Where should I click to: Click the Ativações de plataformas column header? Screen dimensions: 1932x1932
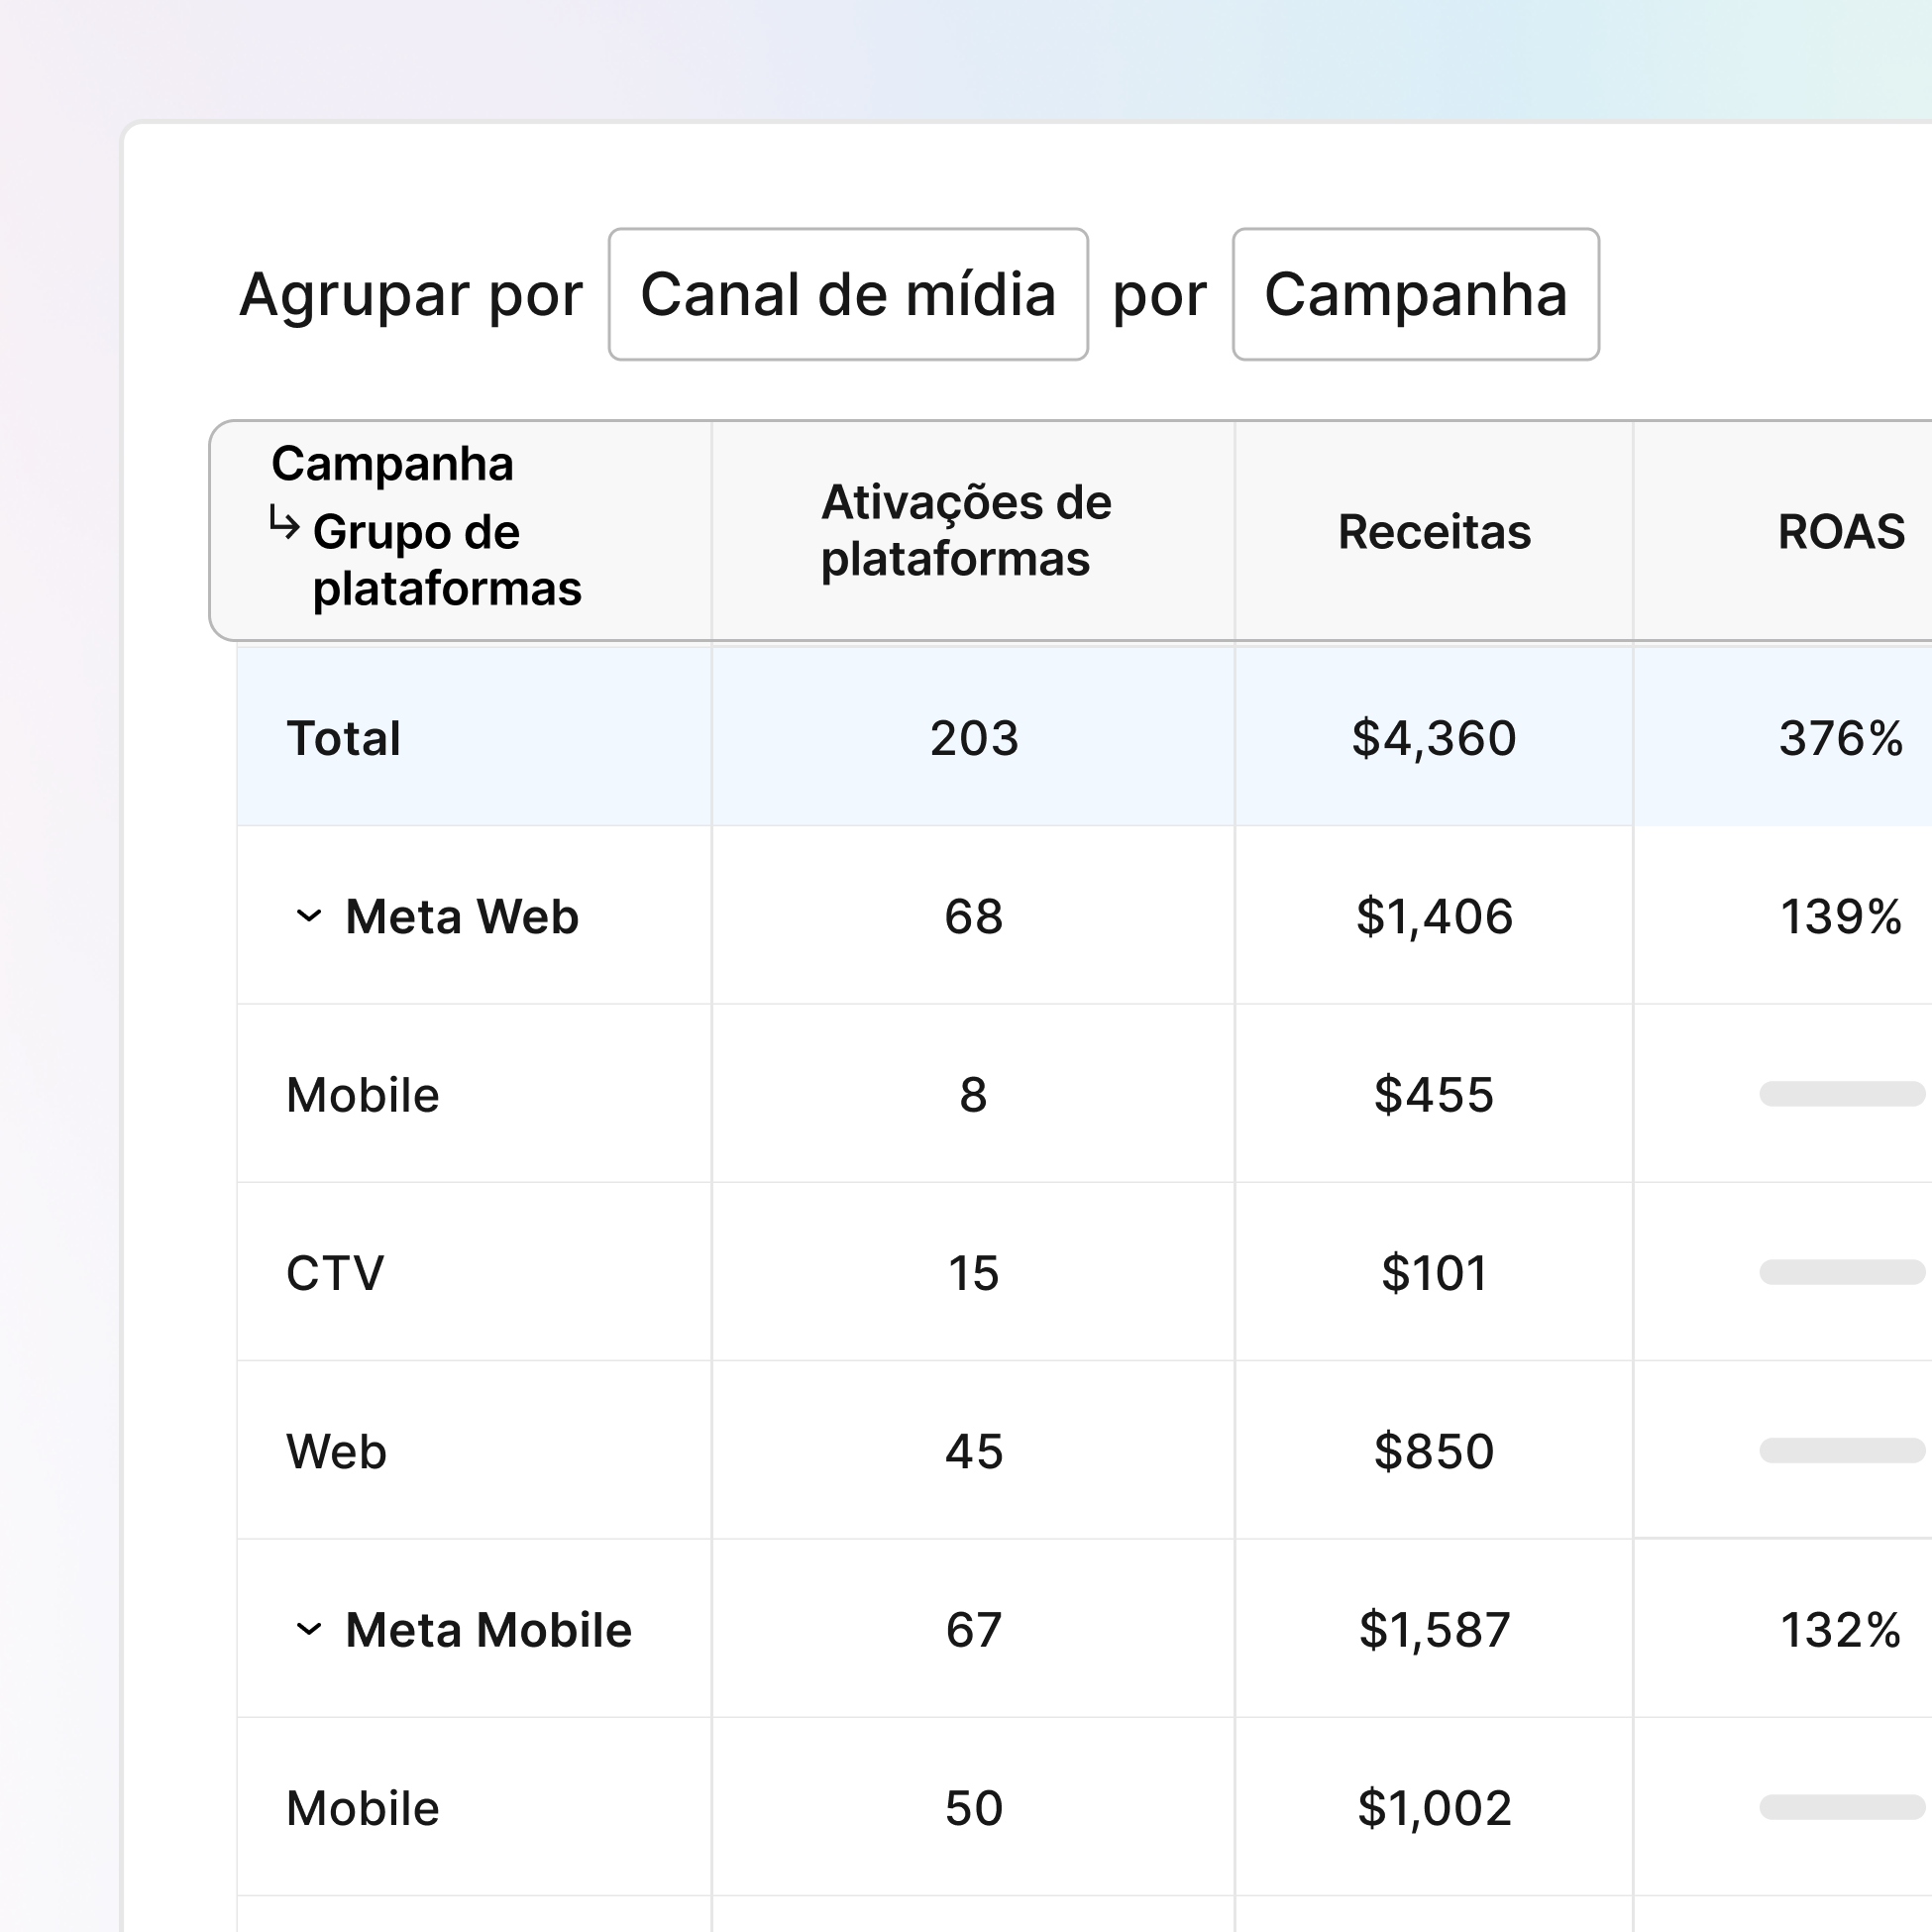tap(965, 530)
